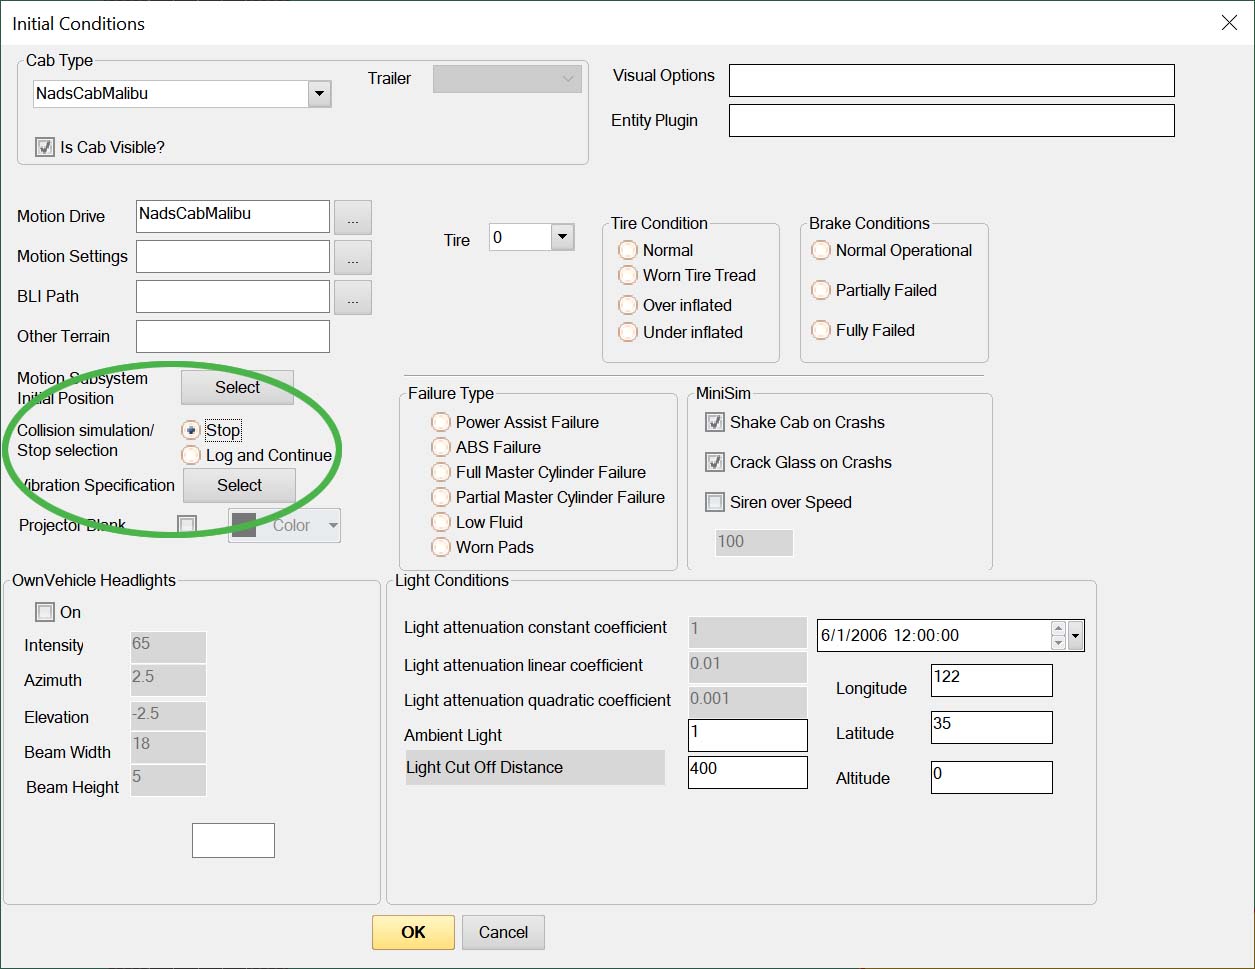Expand the Tire number dropdown
This screenshot has width=1255, height=969.
tap(562, 237)
